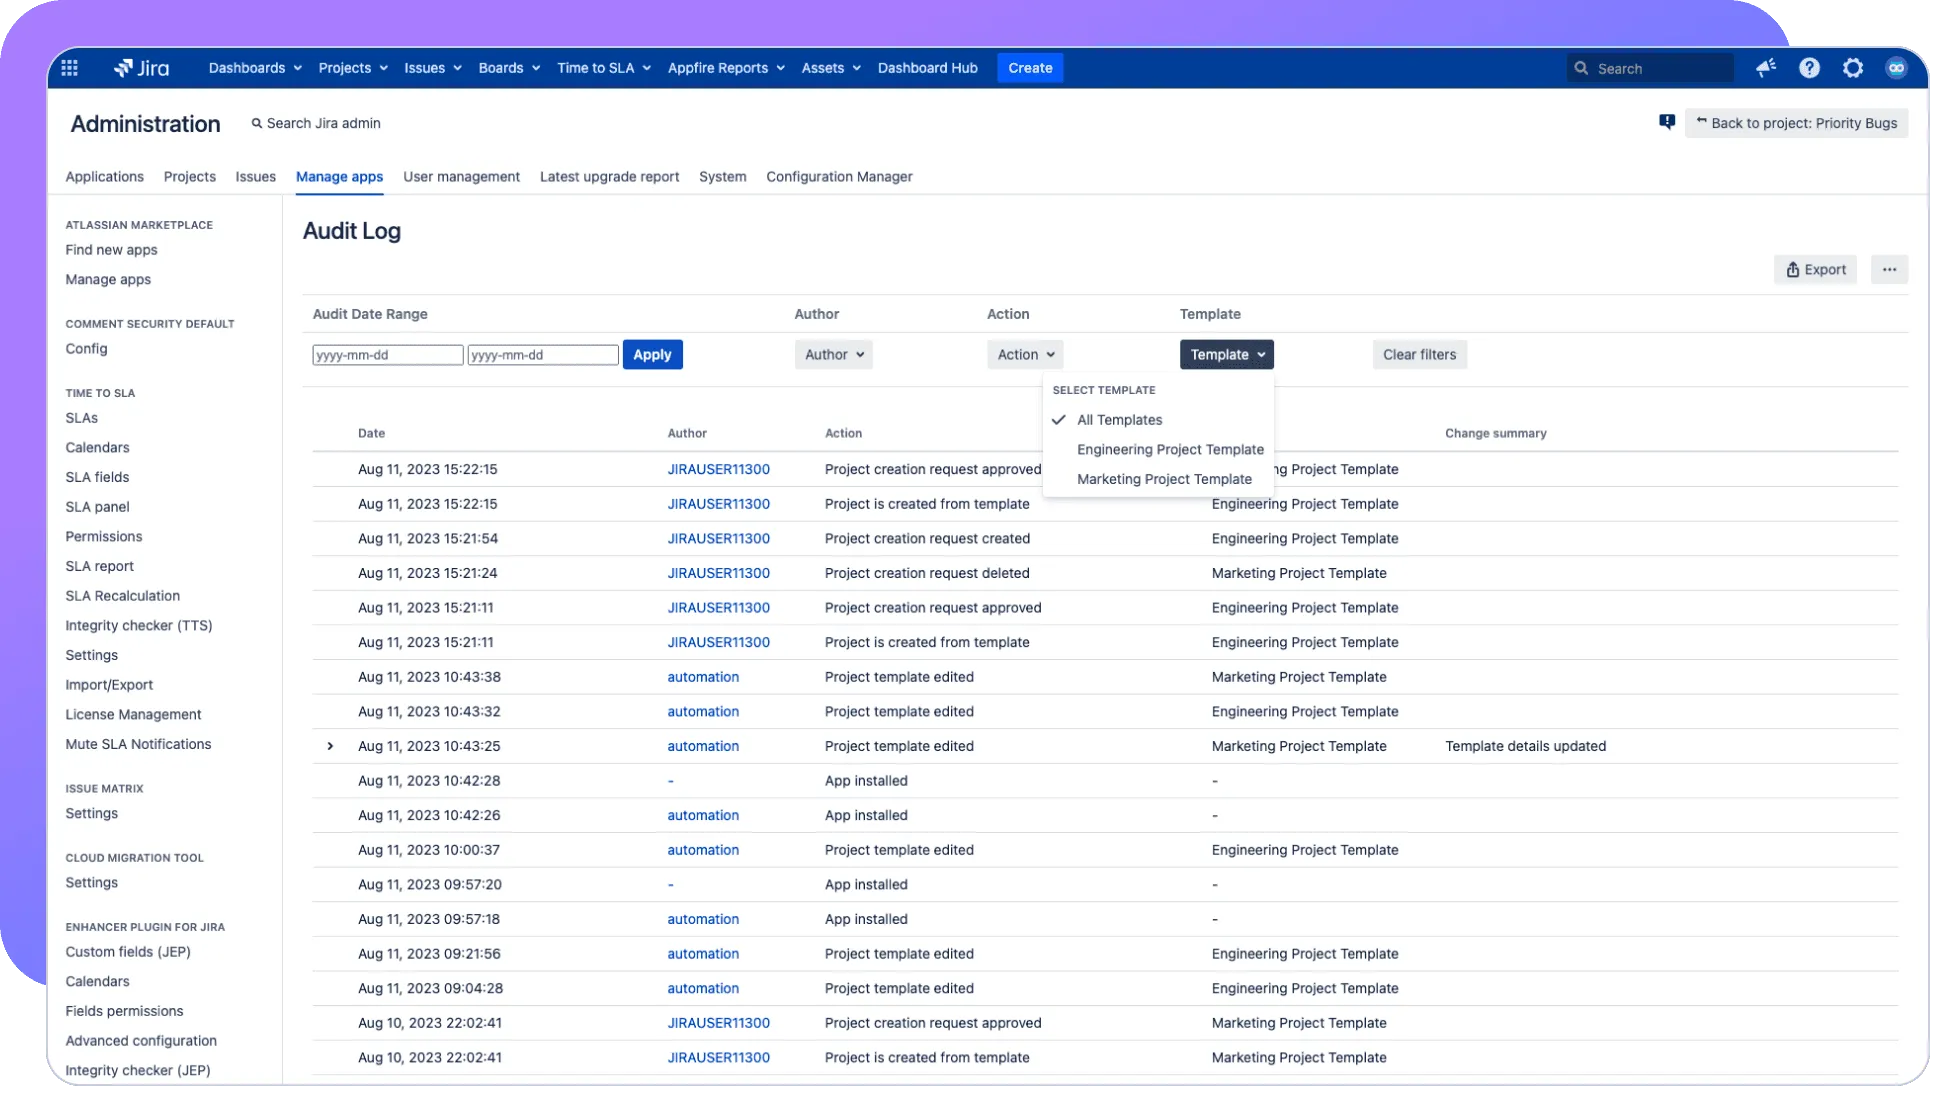The image size is (1944, 1096).
Task: Open the Author filter dropdown
Action: (x=833, y=354)
